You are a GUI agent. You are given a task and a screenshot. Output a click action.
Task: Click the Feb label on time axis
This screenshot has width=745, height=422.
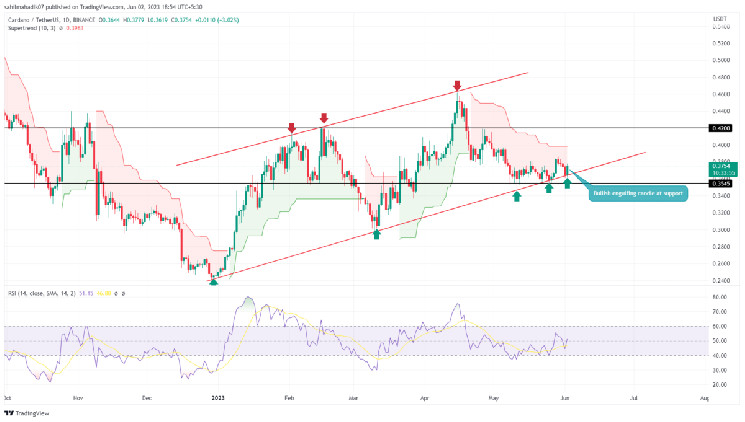click(x=288, y=398)
